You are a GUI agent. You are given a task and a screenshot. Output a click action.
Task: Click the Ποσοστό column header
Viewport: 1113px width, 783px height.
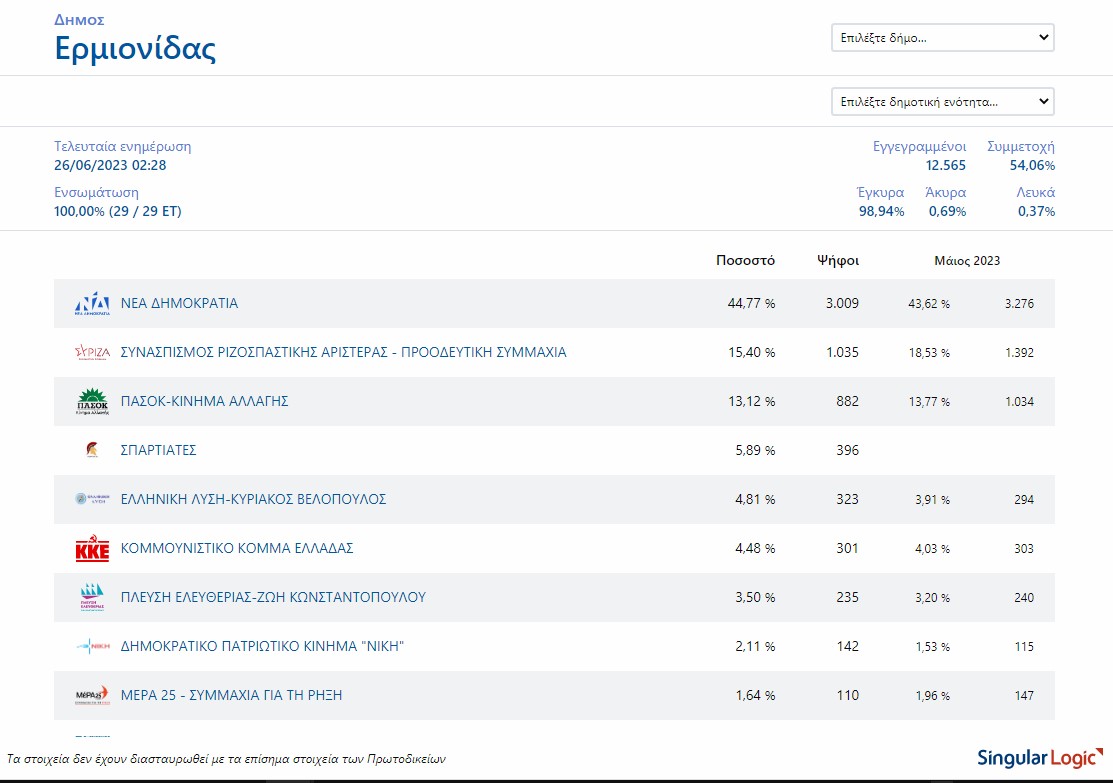745,260
